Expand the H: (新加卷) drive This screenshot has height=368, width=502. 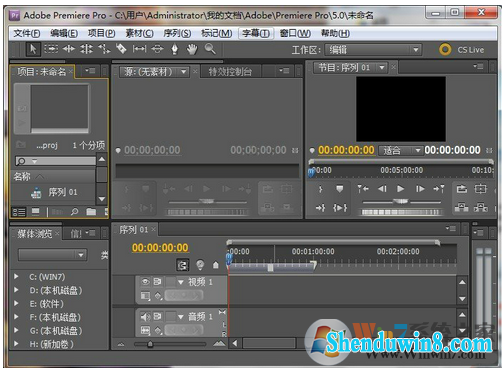click(16, 344)
